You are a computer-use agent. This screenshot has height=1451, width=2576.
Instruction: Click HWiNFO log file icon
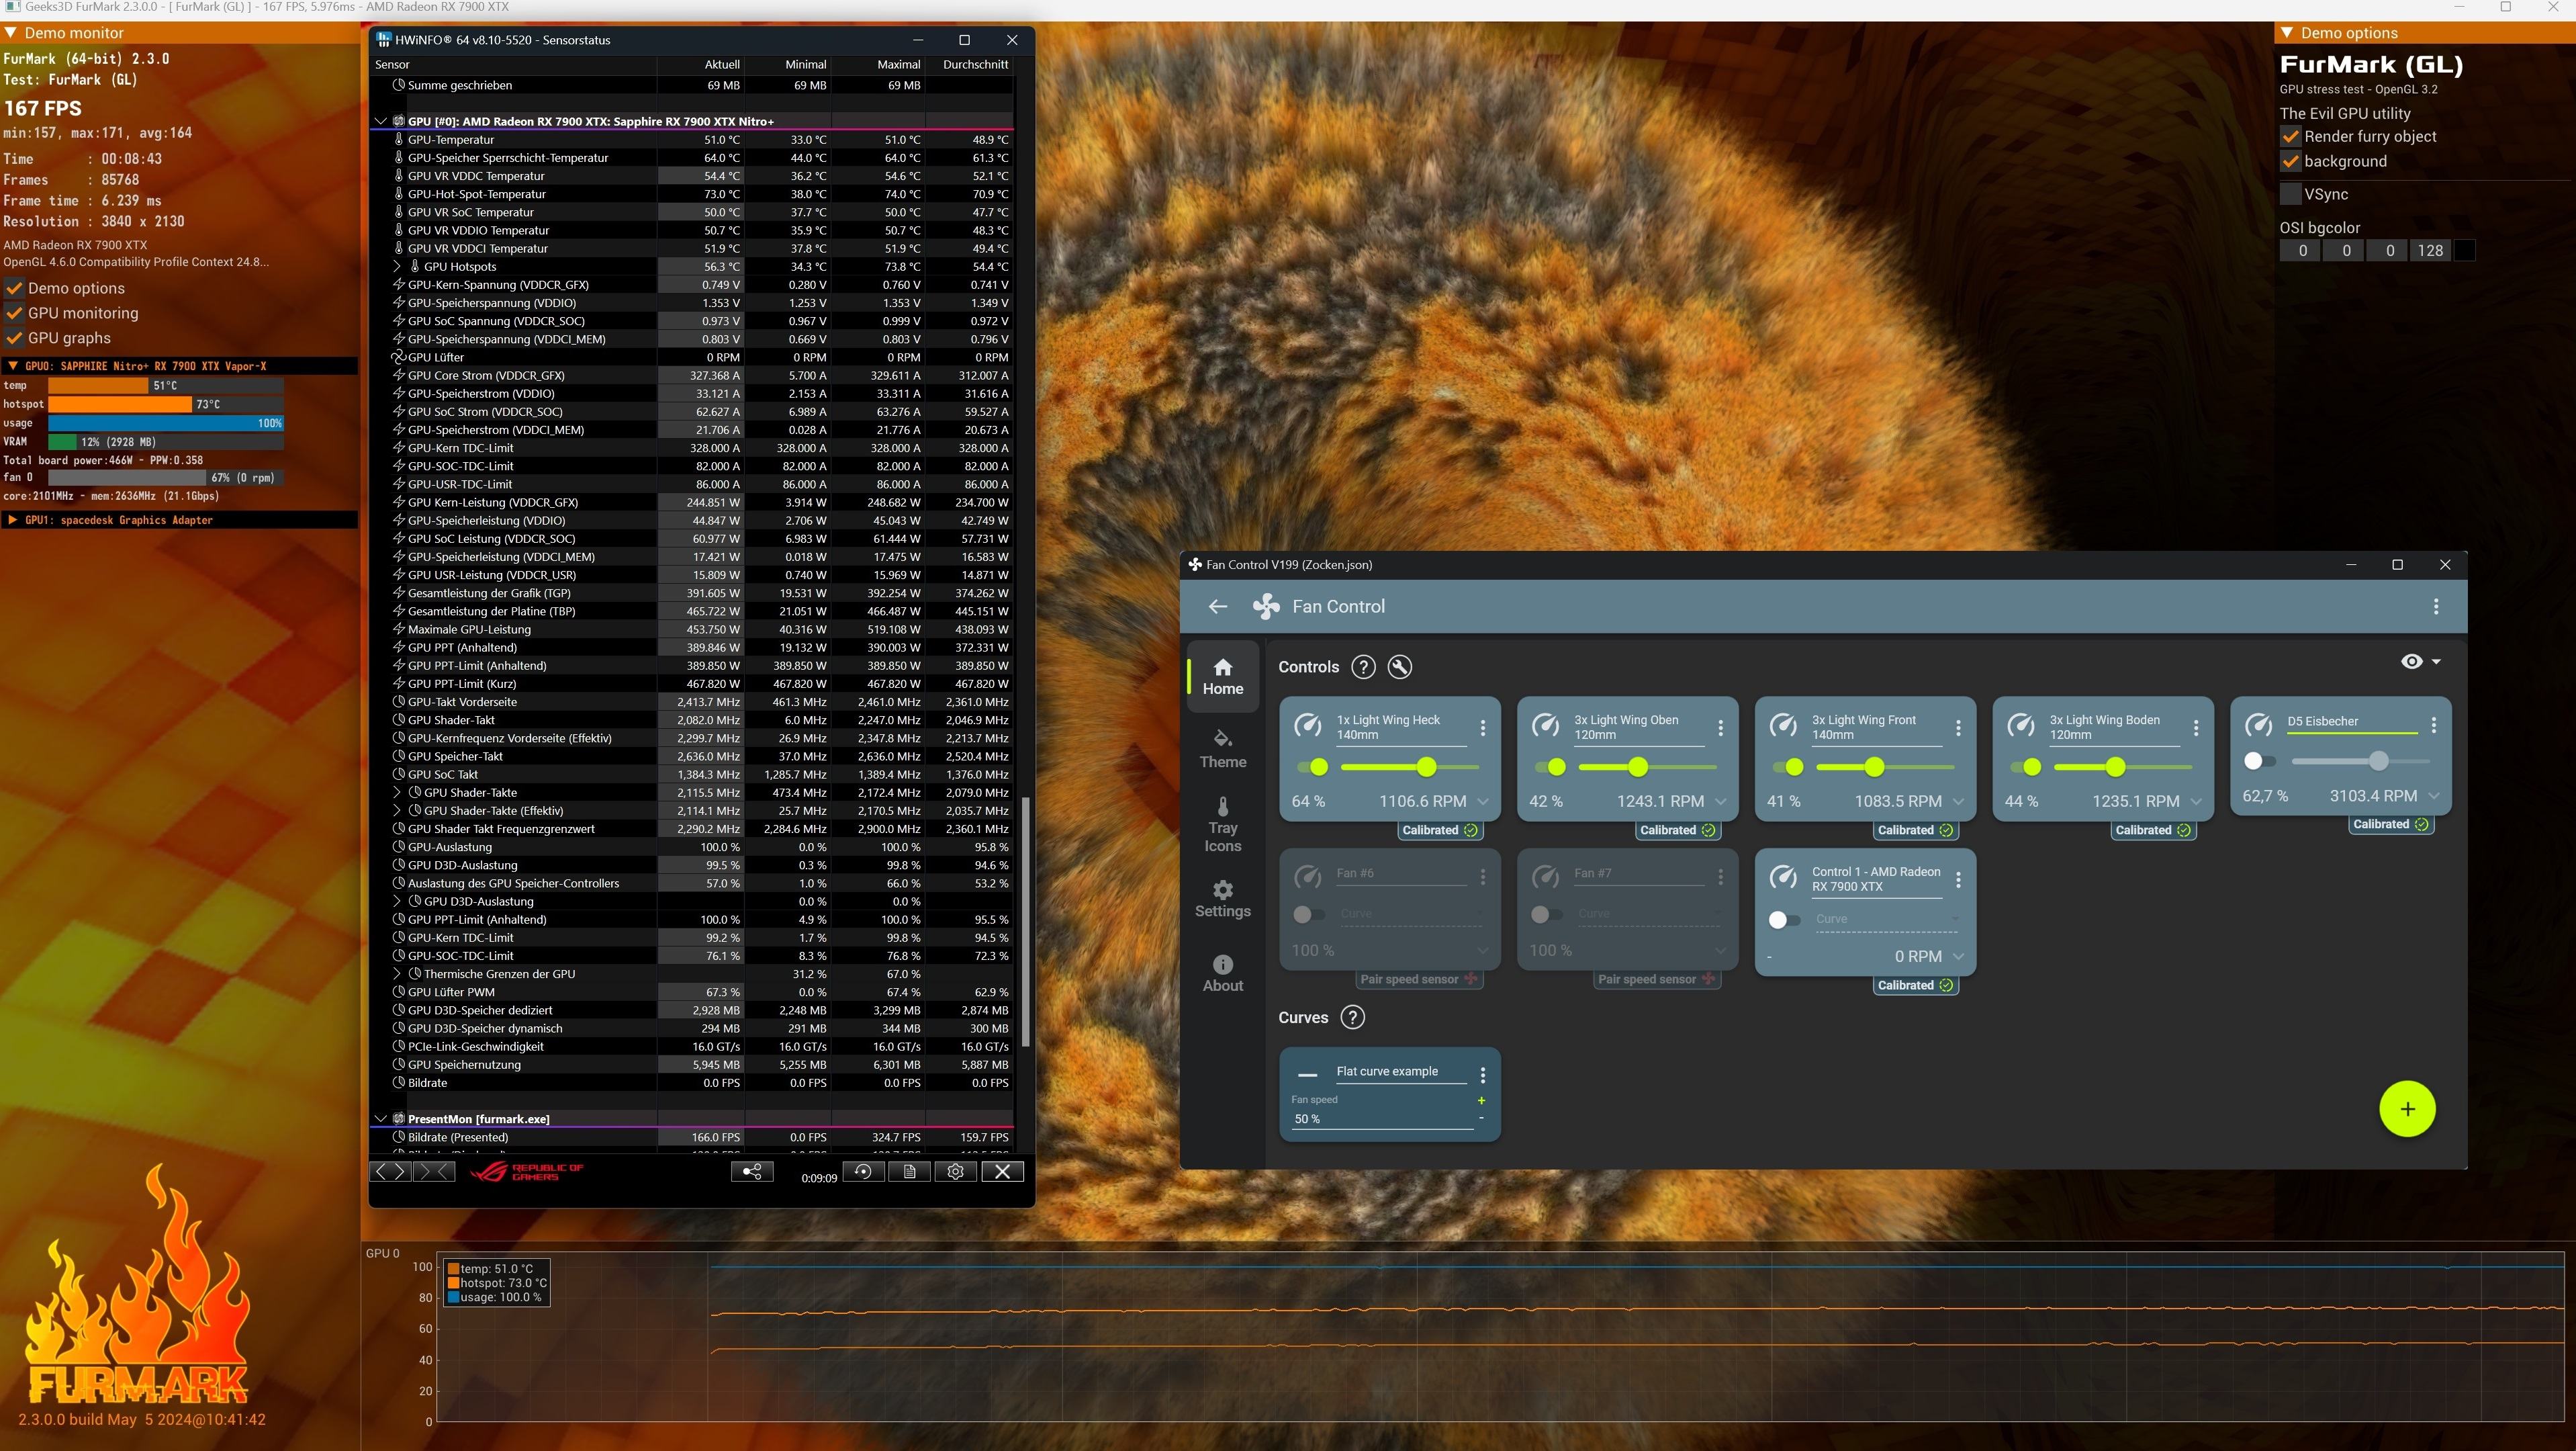[x=909, y=1171]
